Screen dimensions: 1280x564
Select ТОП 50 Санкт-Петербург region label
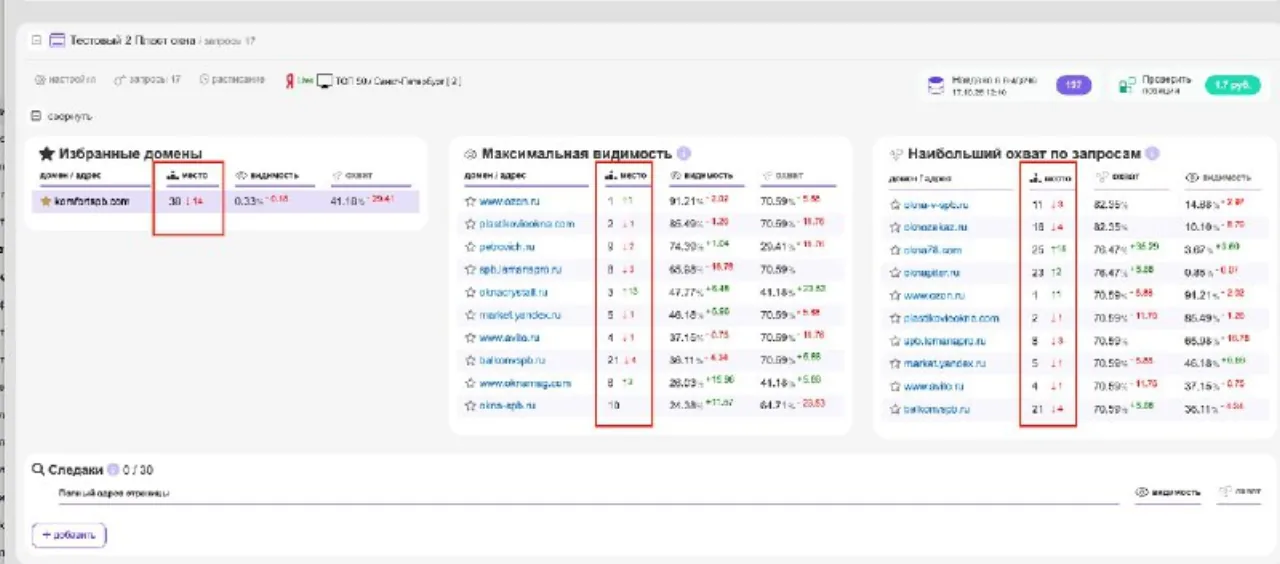point(398,81)
